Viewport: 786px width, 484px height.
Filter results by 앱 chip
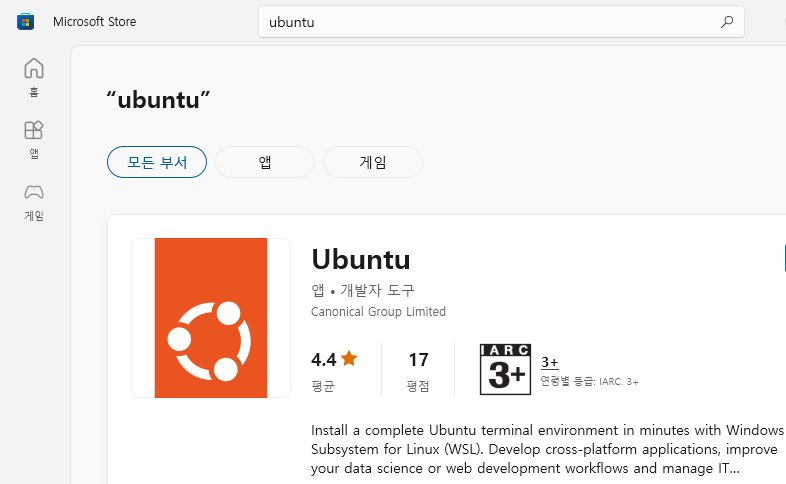click(x=265, y=162)
